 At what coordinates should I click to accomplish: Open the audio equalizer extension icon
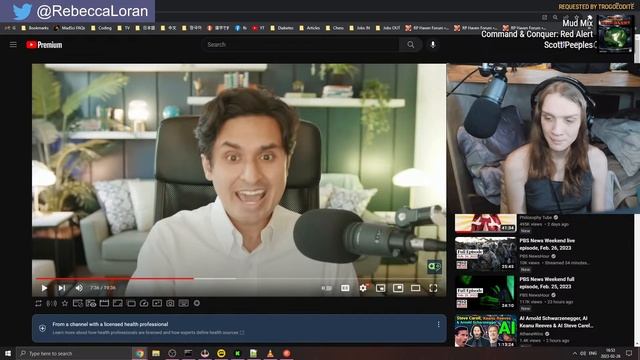tap(52, 303)
